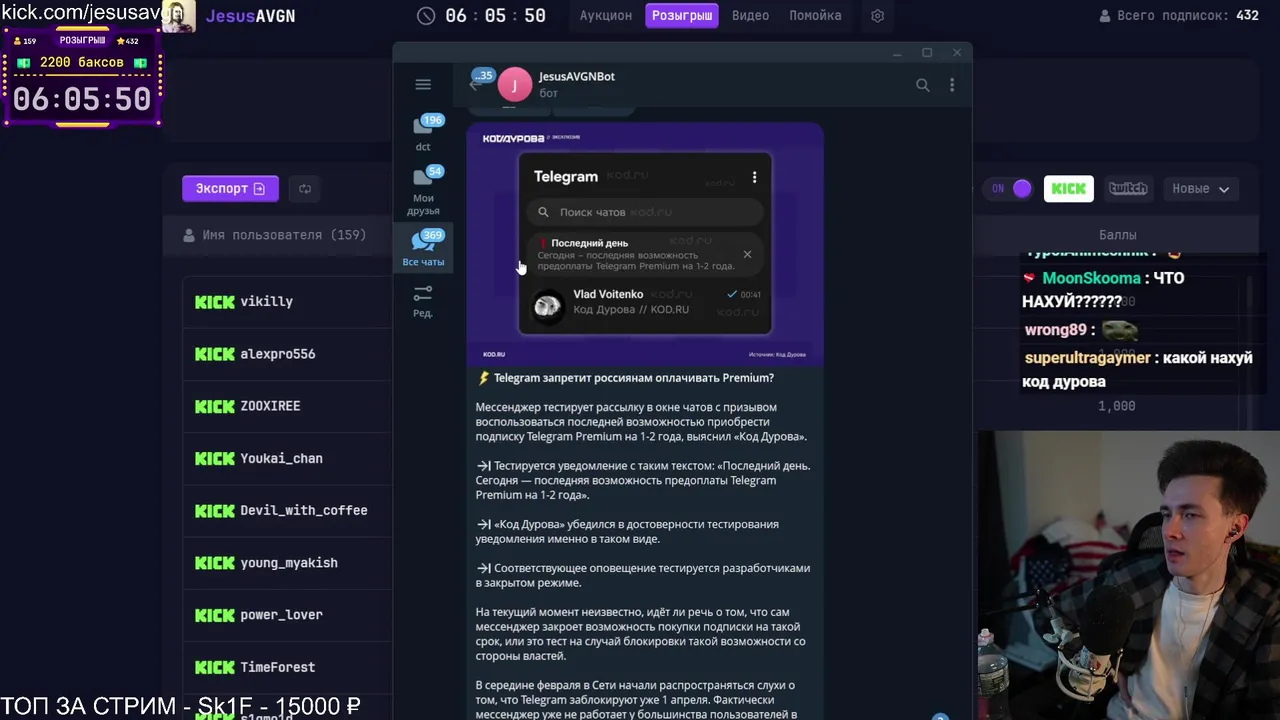The image size is (1280, 720).
Task: Select participant Youkai_chan
Action: pos(281,458)
